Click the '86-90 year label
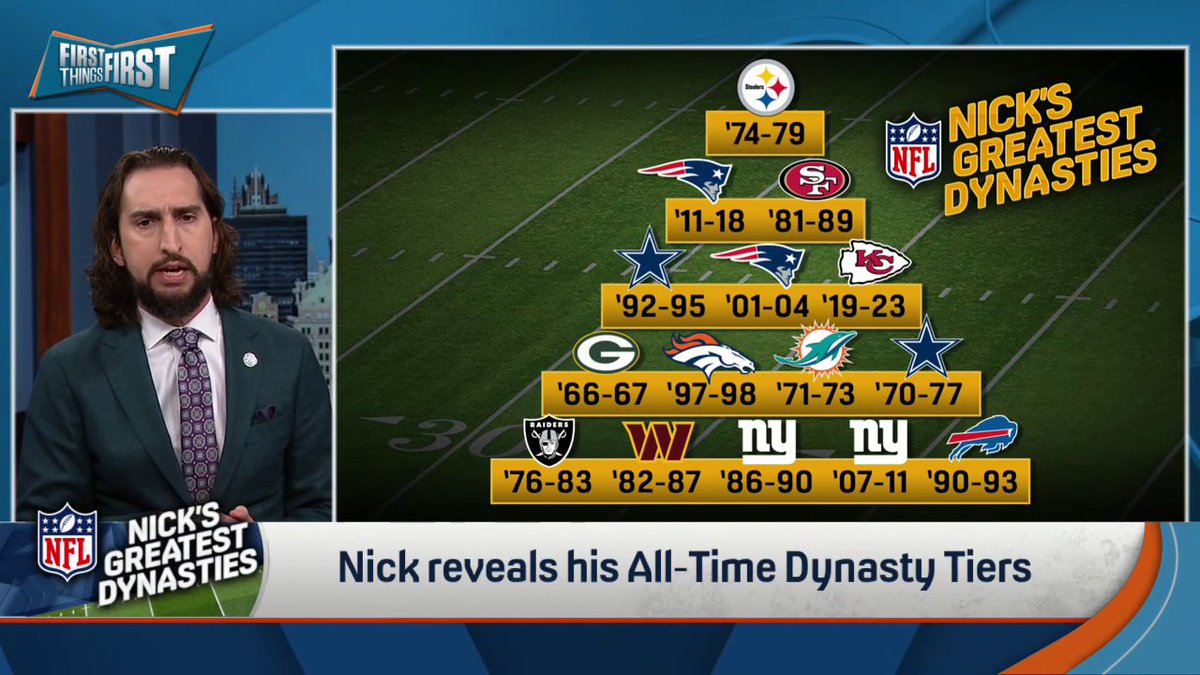 point(767,482)
